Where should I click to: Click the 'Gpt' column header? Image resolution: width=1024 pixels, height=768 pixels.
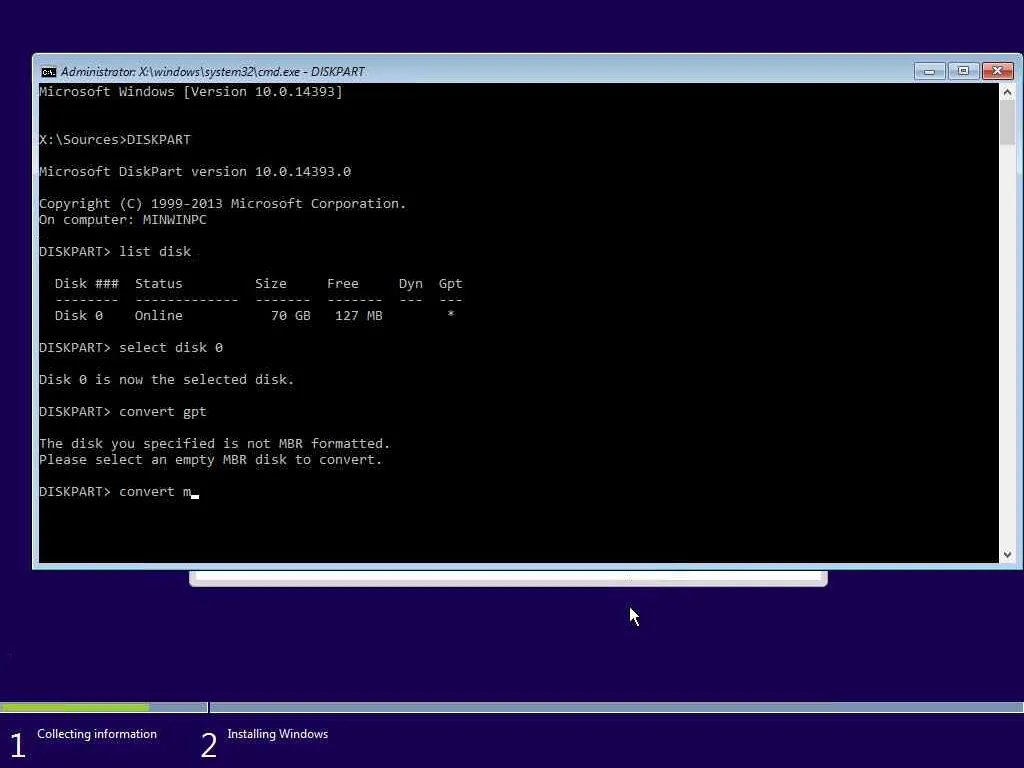(451, 283)
